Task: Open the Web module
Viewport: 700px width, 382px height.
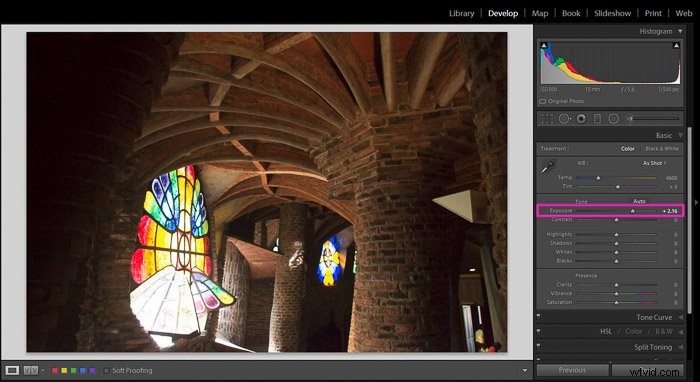Action: click(683, 13)
